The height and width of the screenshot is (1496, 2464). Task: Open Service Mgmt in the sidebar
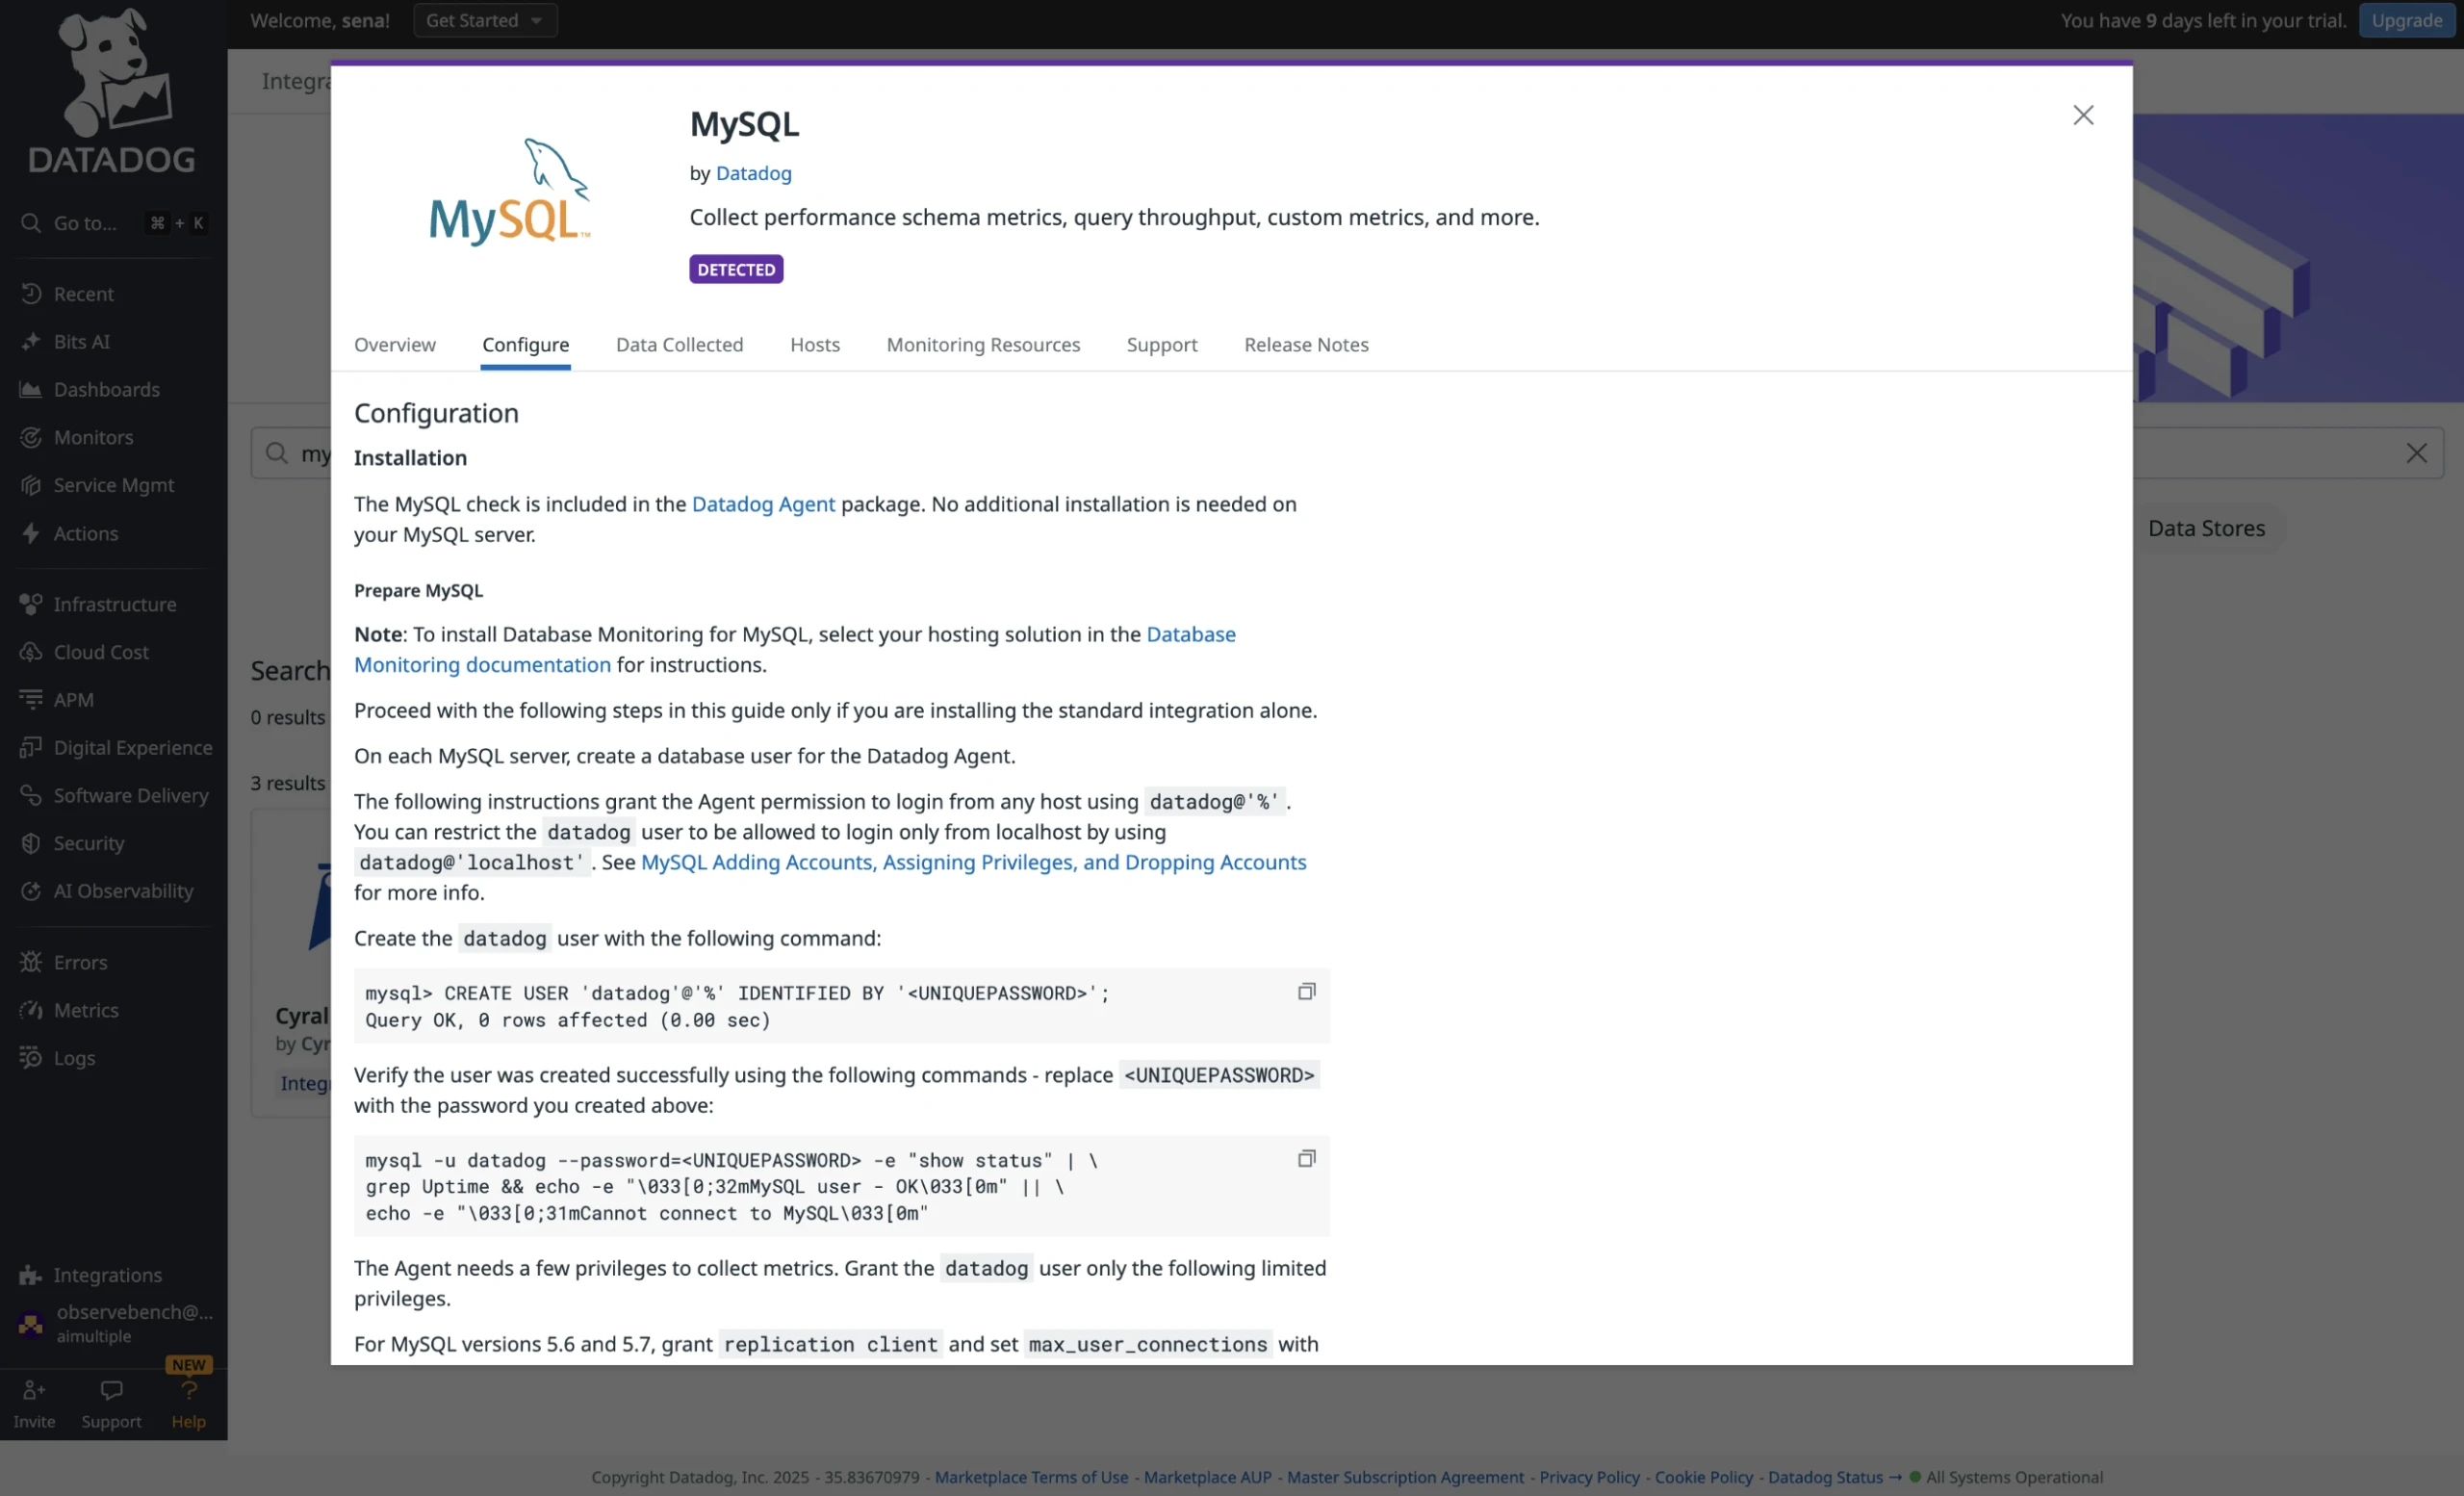pyautogui.click(x=113, y=485)
